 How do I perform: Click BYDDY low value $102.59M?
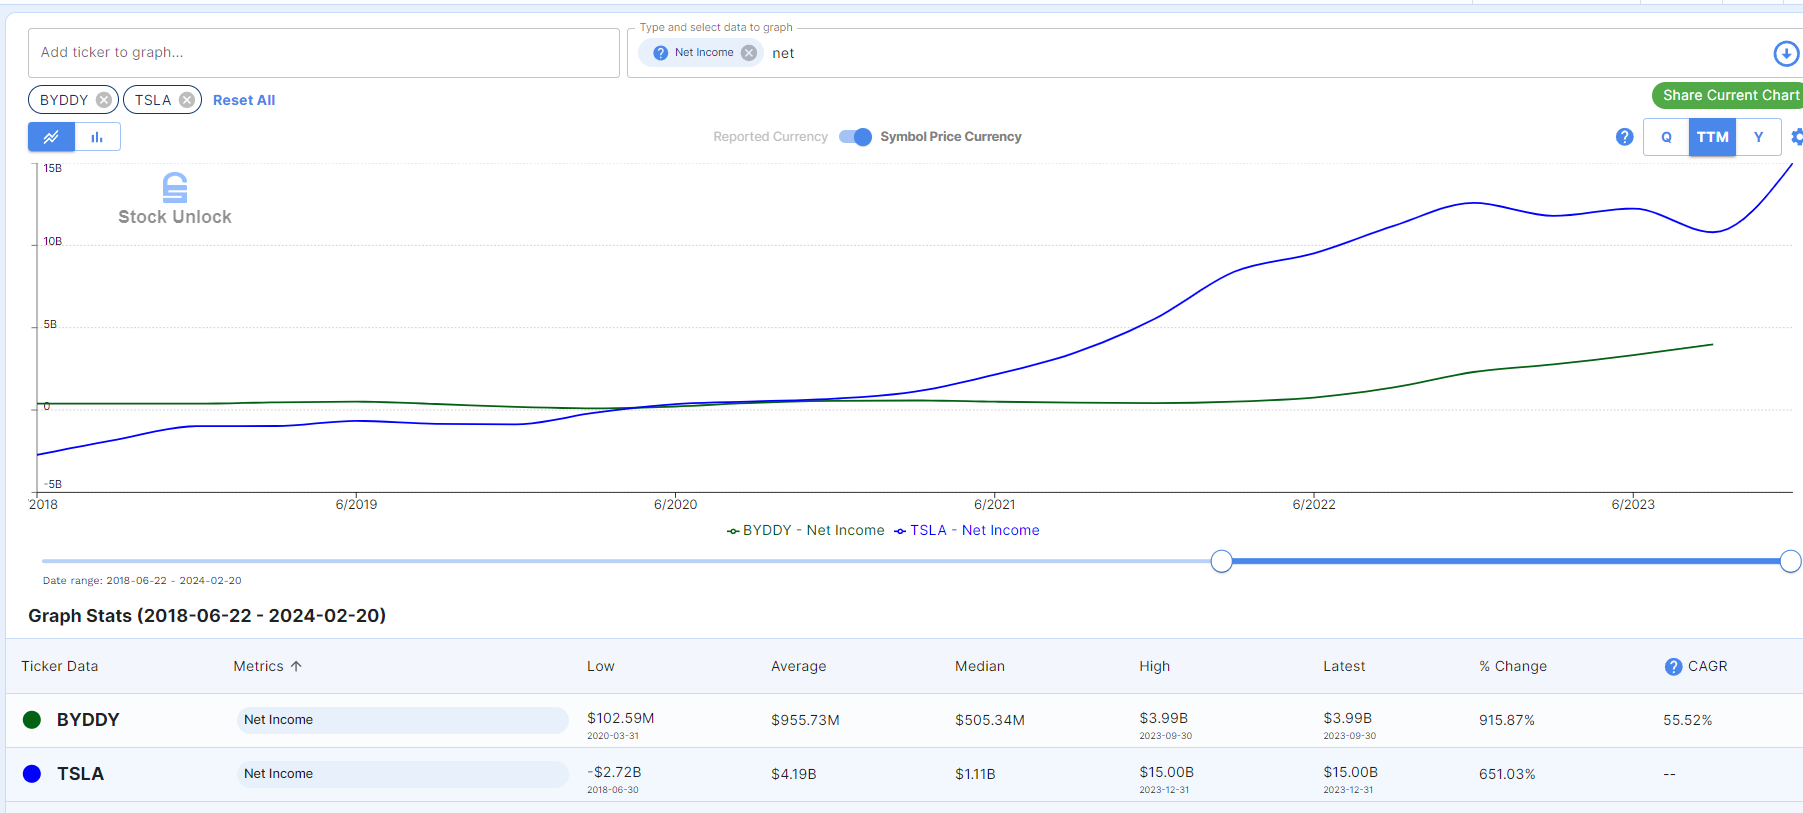click(x=621, y=718)
